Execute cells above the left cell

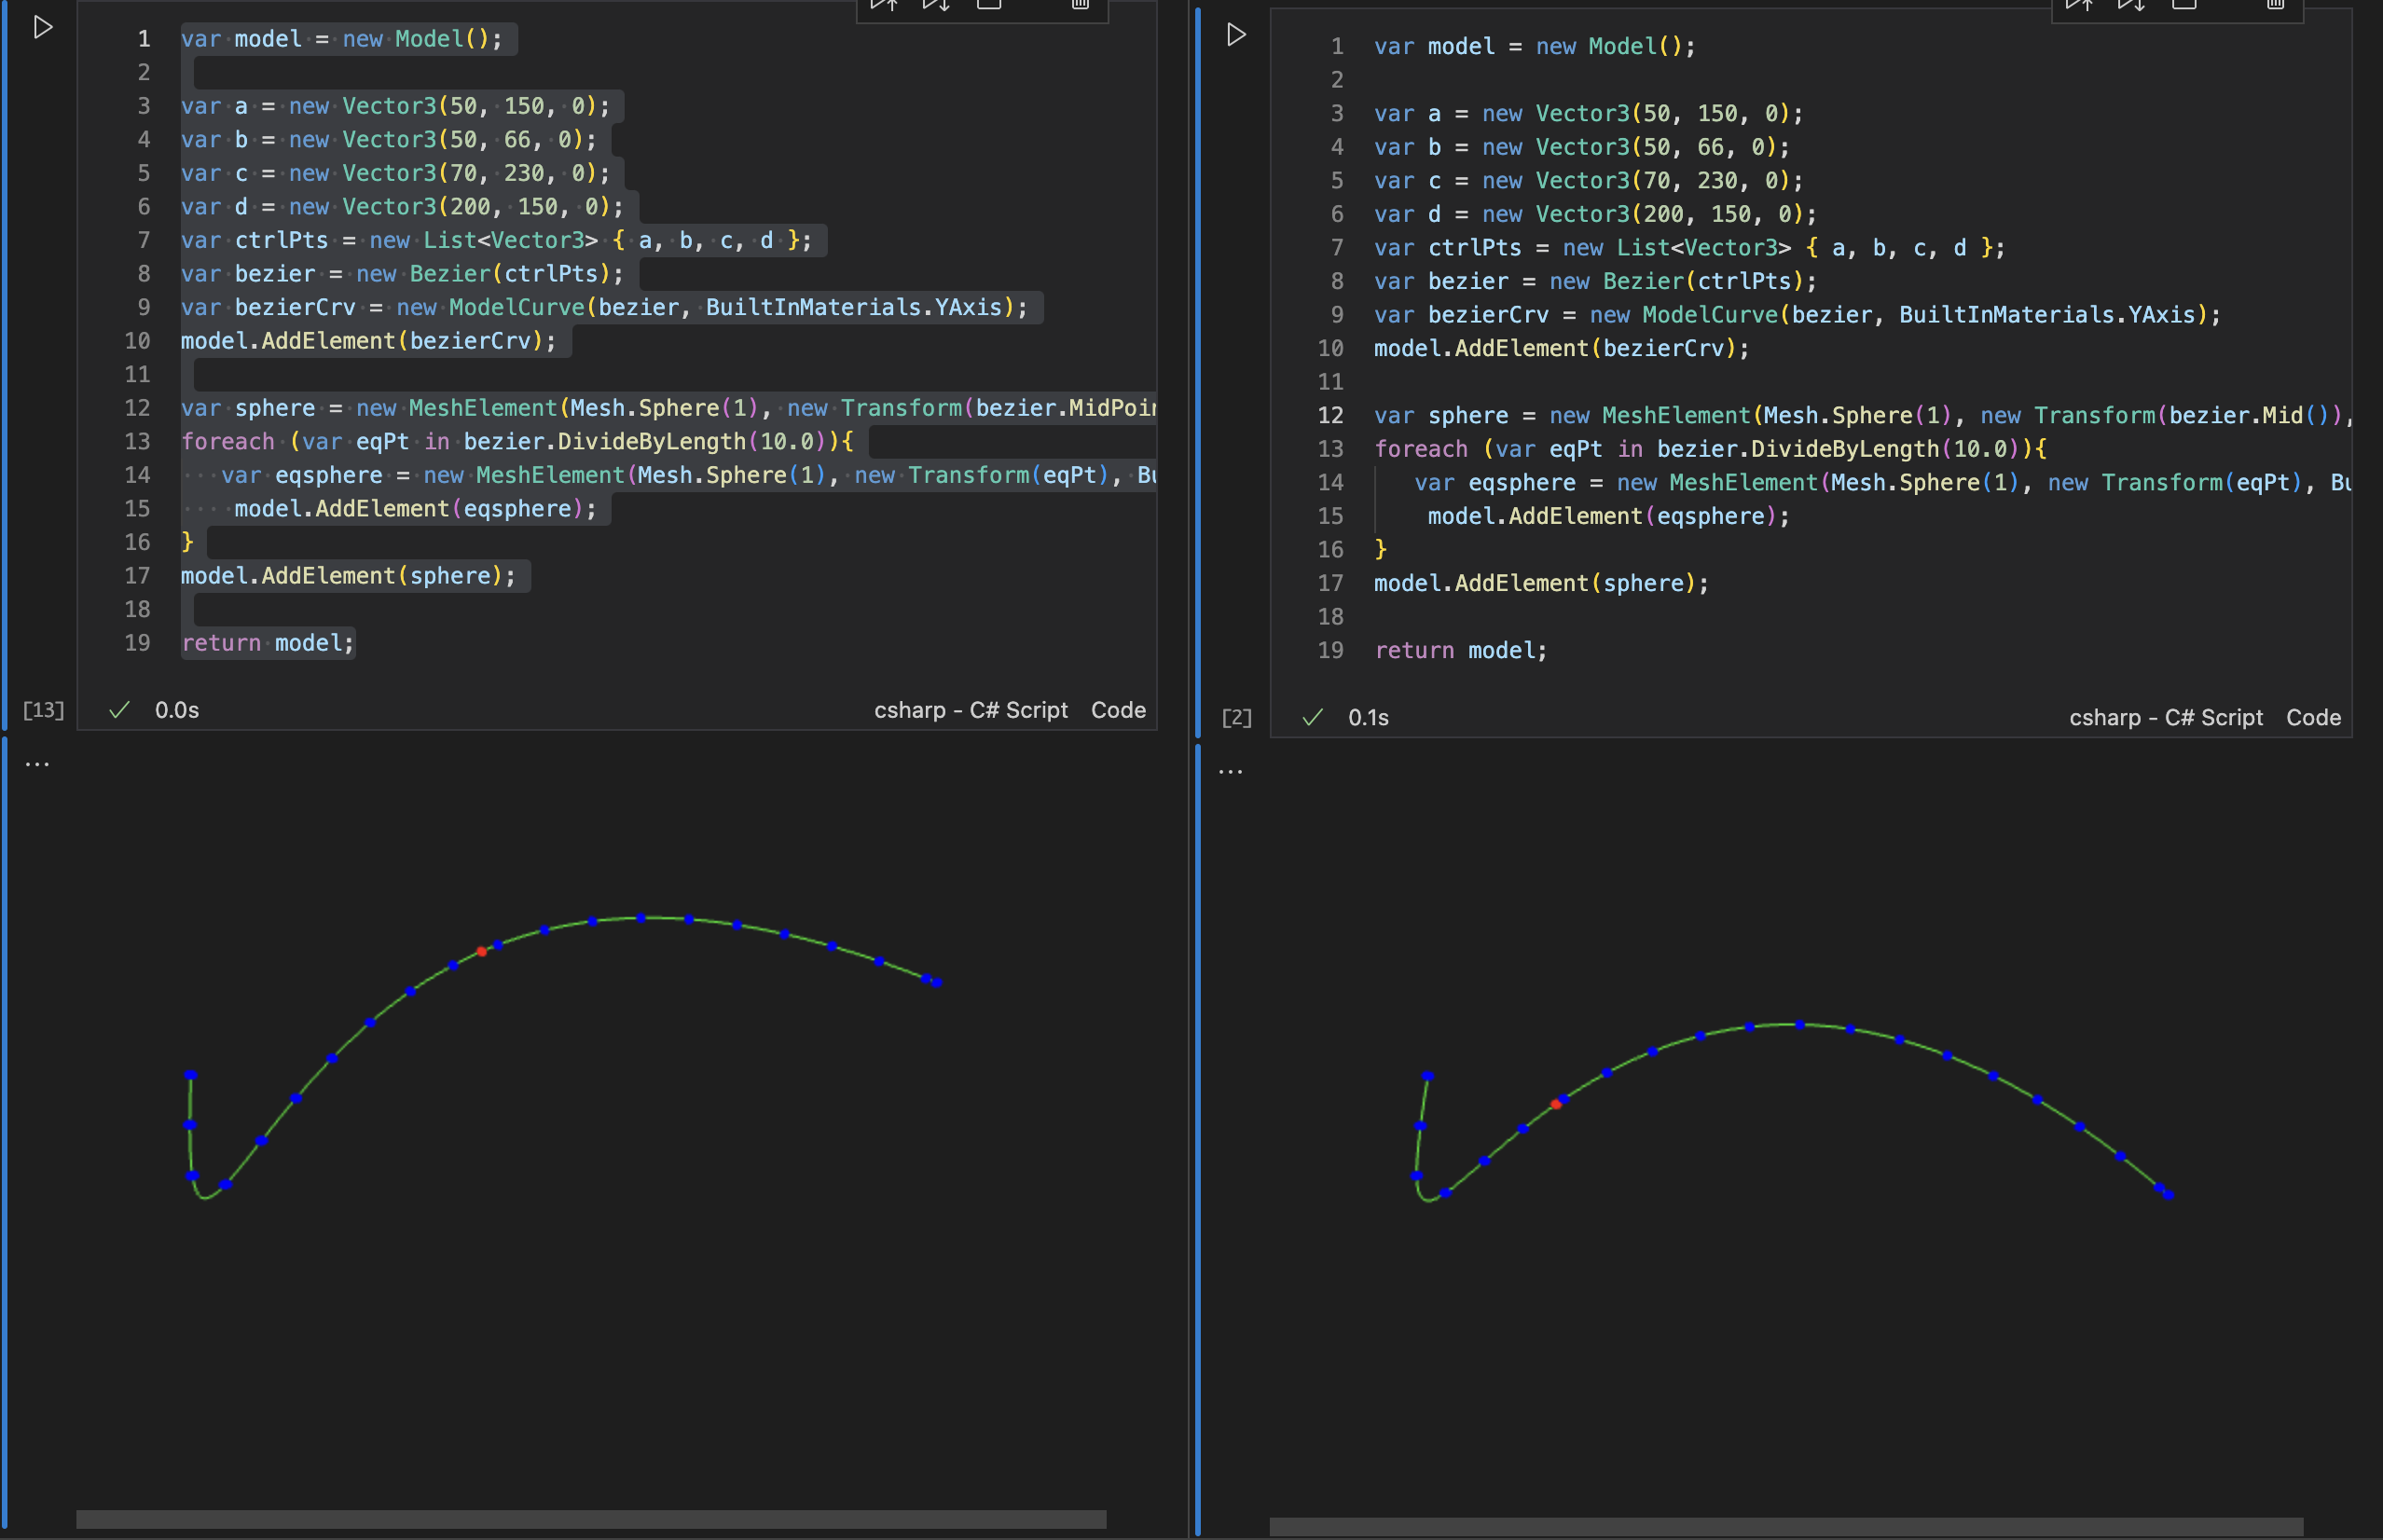click(883, 6)
